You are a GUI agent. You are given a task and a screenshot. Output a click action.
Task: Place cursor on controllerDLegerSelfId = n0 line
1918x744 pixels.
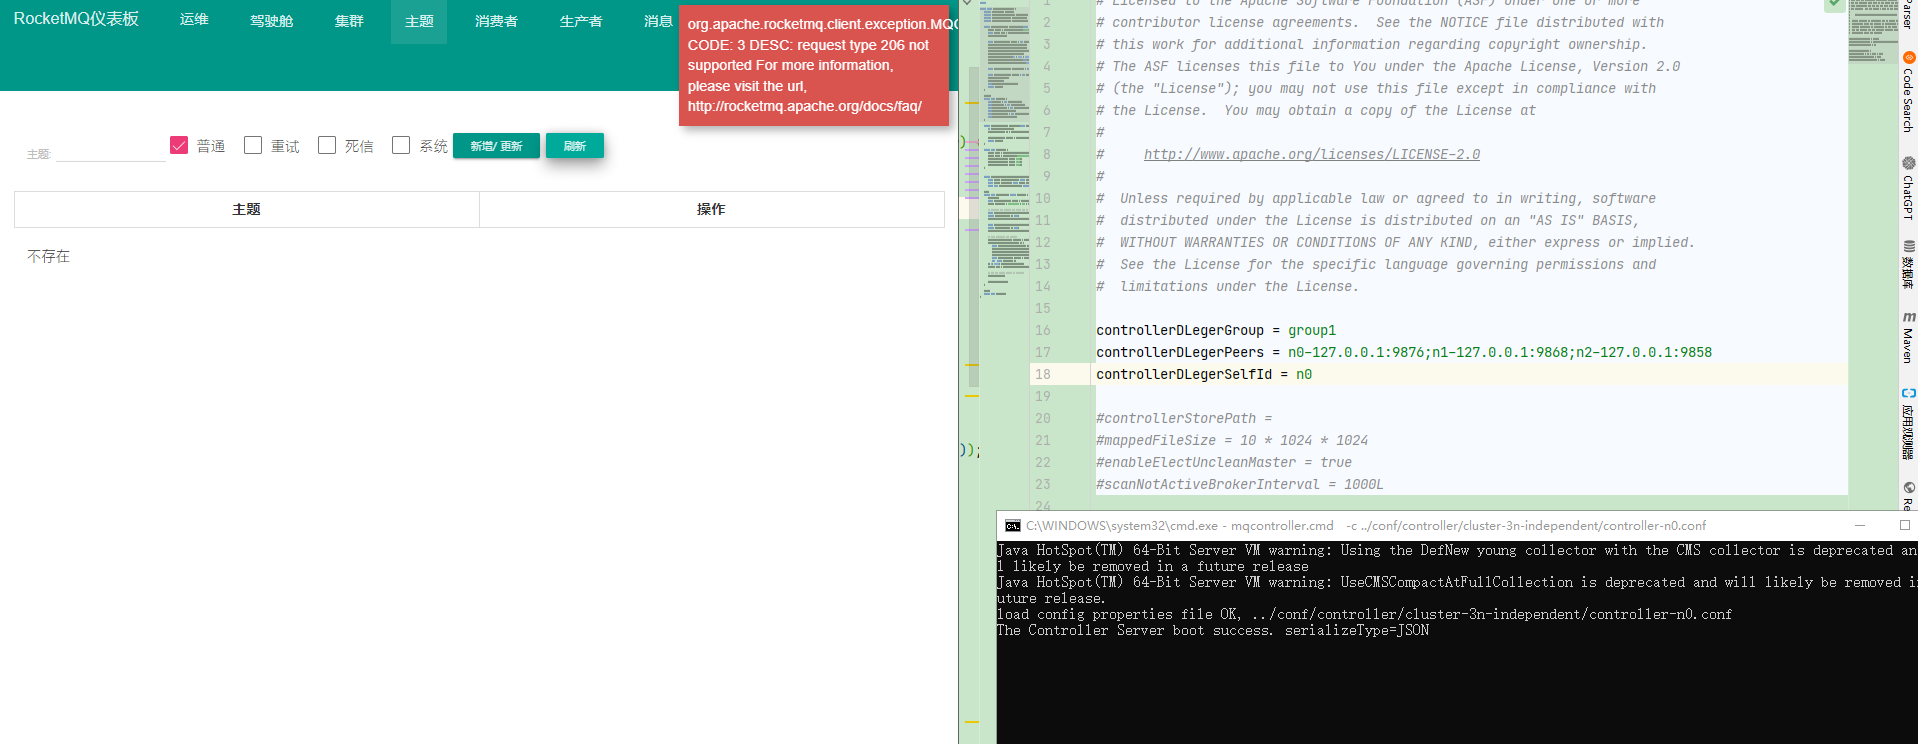pos(1204,374)
